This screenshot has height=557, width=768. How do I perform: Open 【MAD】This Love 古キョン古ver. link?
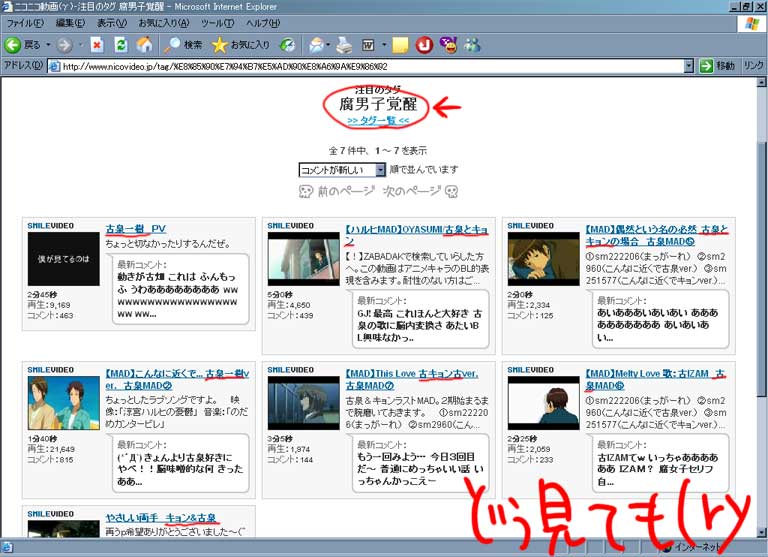(x=412, y=379)
